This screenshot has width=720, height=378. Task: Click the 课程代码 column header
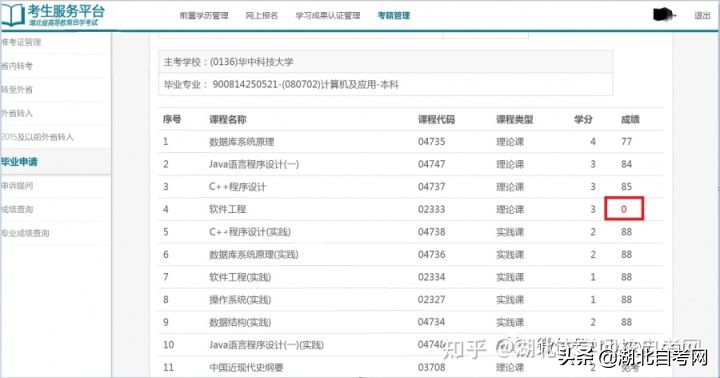pyautogui.click(x=436, y=119)
